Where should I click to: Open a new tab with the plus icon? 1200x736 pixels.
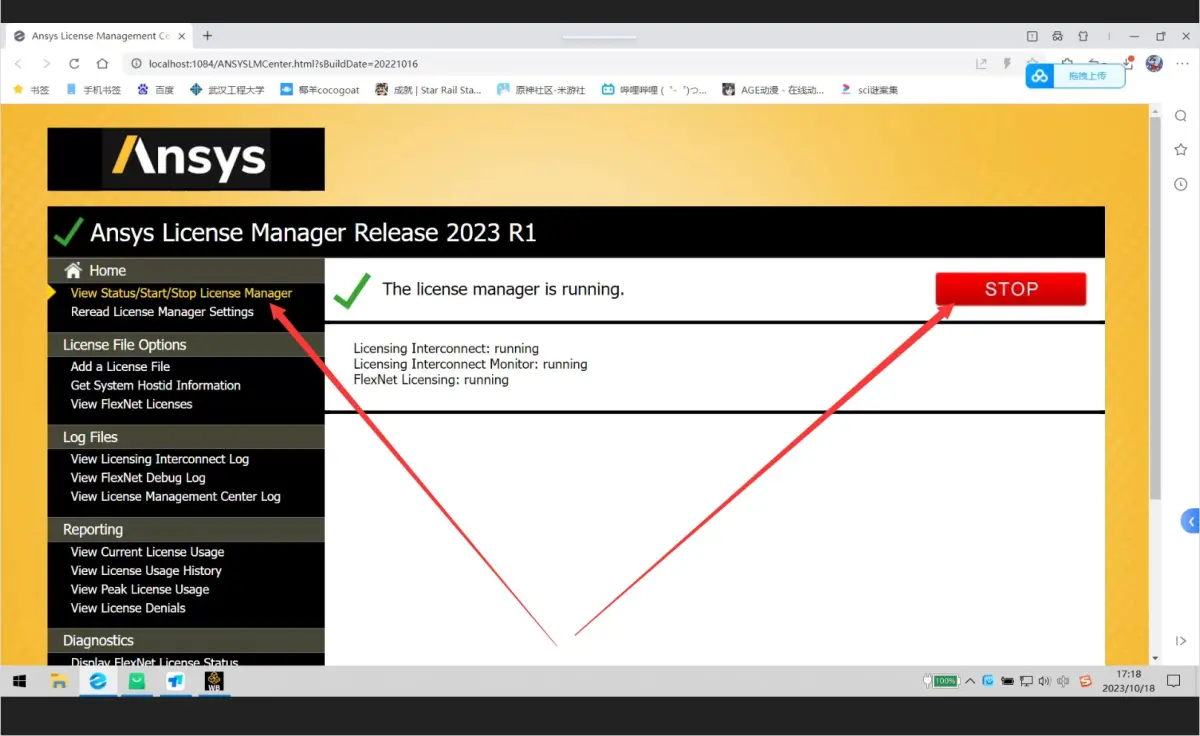coord(208,36)
